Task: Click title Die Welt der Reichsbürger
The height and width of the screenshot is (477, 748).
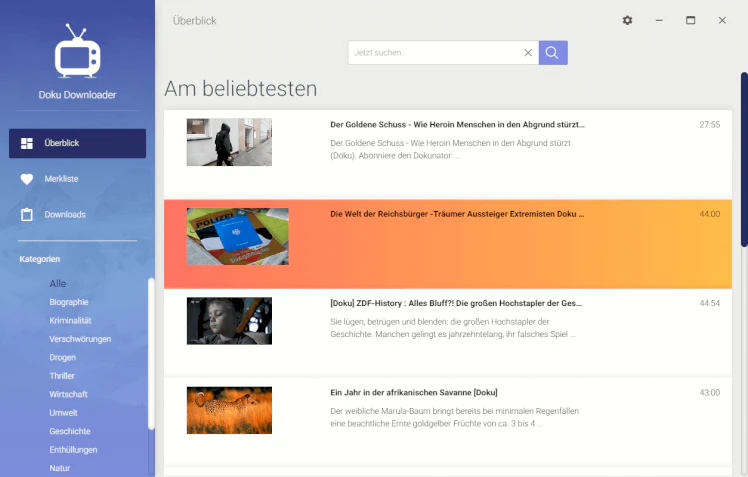Action: click(x=457, y=214)
